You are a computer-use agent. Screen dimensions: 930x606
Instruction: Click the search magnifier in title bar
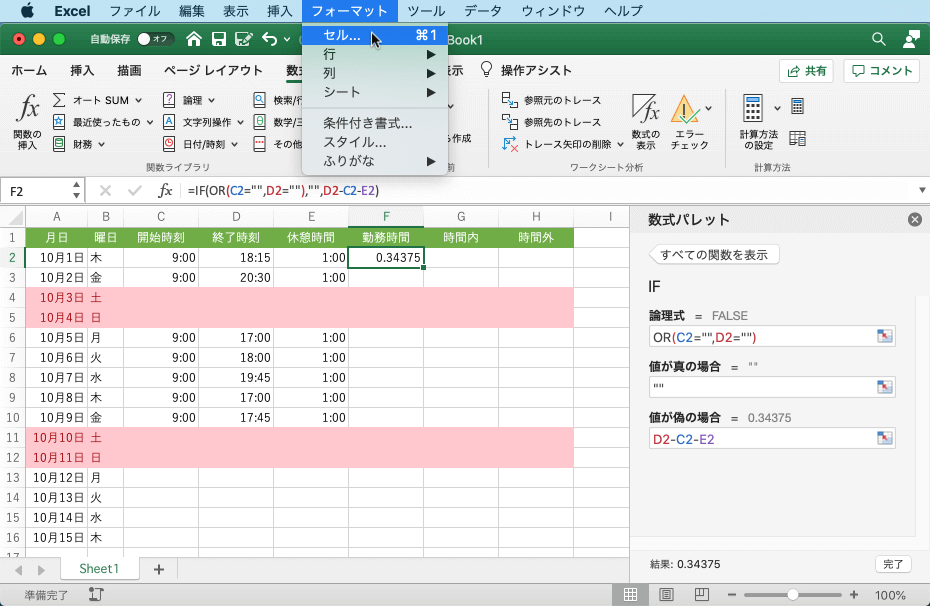click(x=879, y=39)
